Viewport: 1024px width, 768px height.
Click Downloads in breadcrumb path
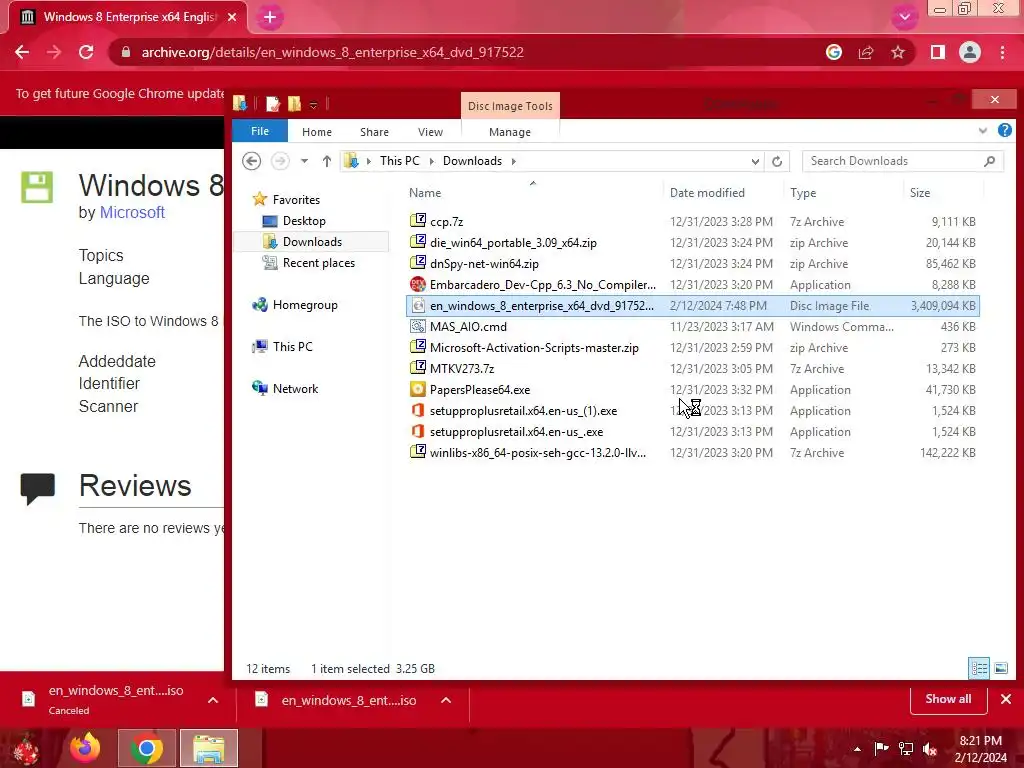[472, 161]
